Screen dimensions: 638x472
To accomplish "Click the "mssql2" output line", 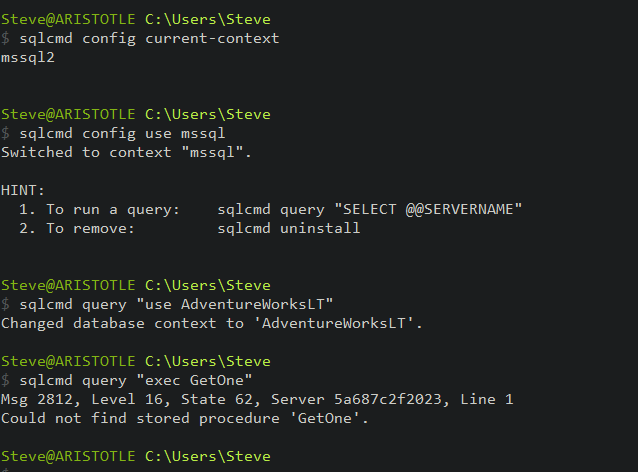I will [28, 57].
